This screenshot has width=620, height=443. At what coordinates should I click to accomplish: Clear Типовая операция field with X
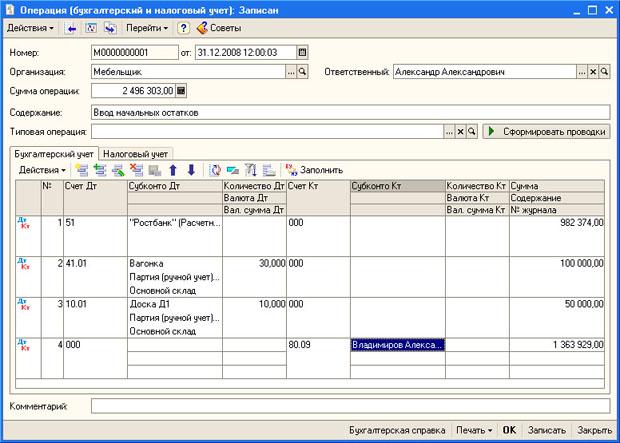[x=460, y=132]
